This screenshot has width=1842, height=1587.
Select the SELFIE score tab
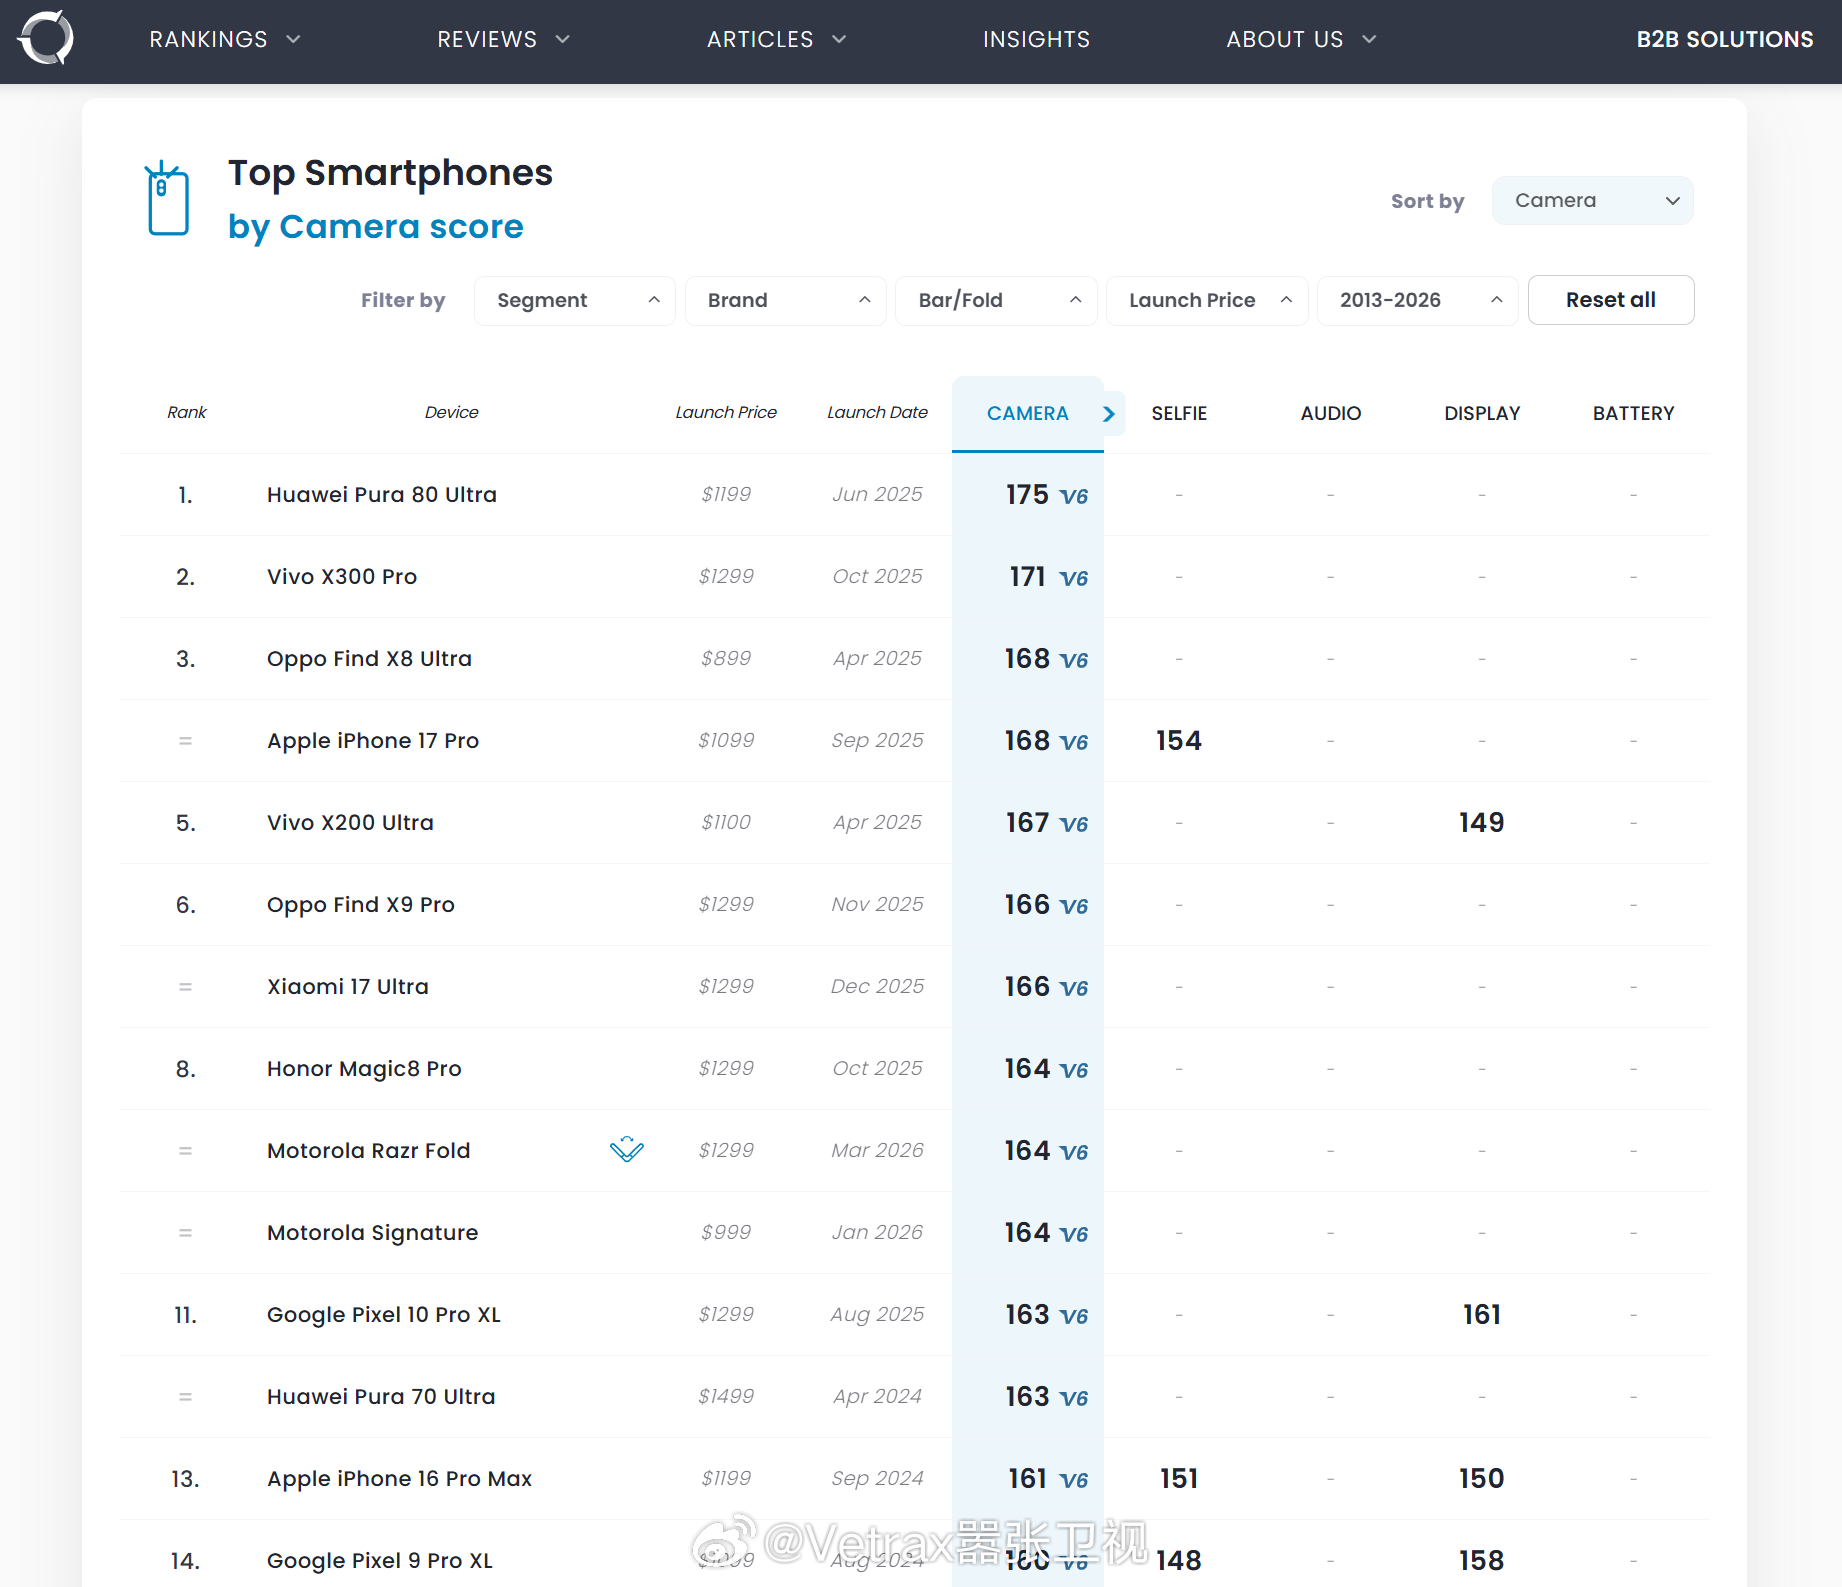tap(1179, 413)
